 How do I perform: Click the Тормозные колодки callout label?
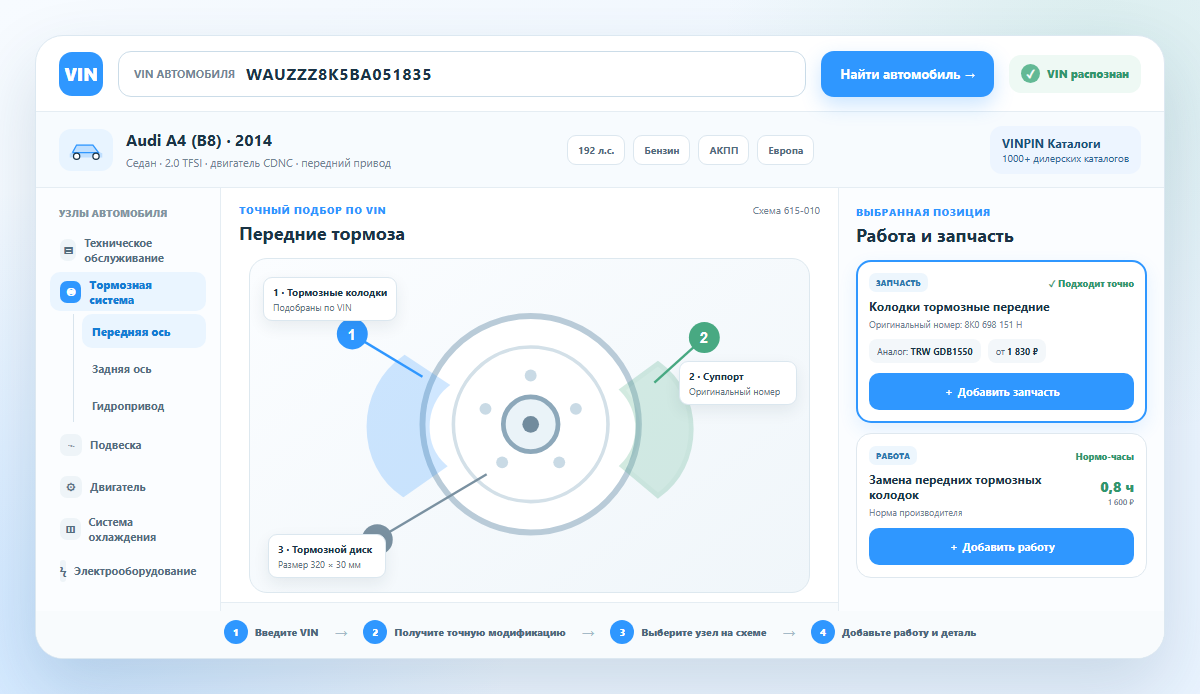click(x=329, y=299)
